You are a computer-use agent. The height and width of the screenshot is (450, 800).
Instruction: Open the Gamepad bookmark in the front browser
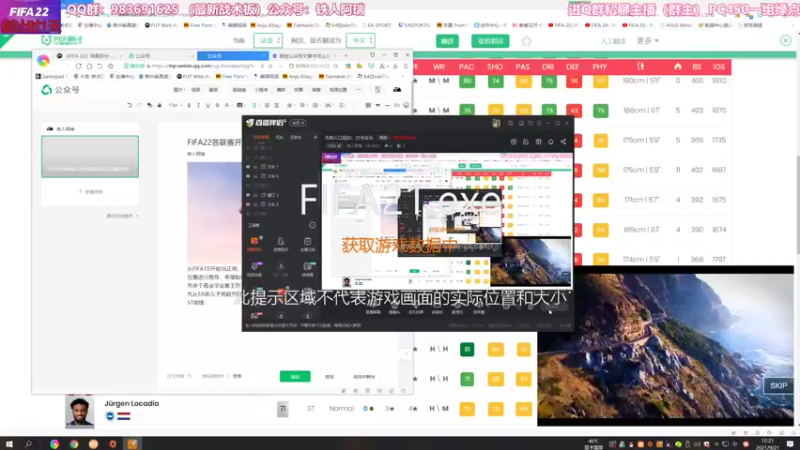(x=51, y=77)
